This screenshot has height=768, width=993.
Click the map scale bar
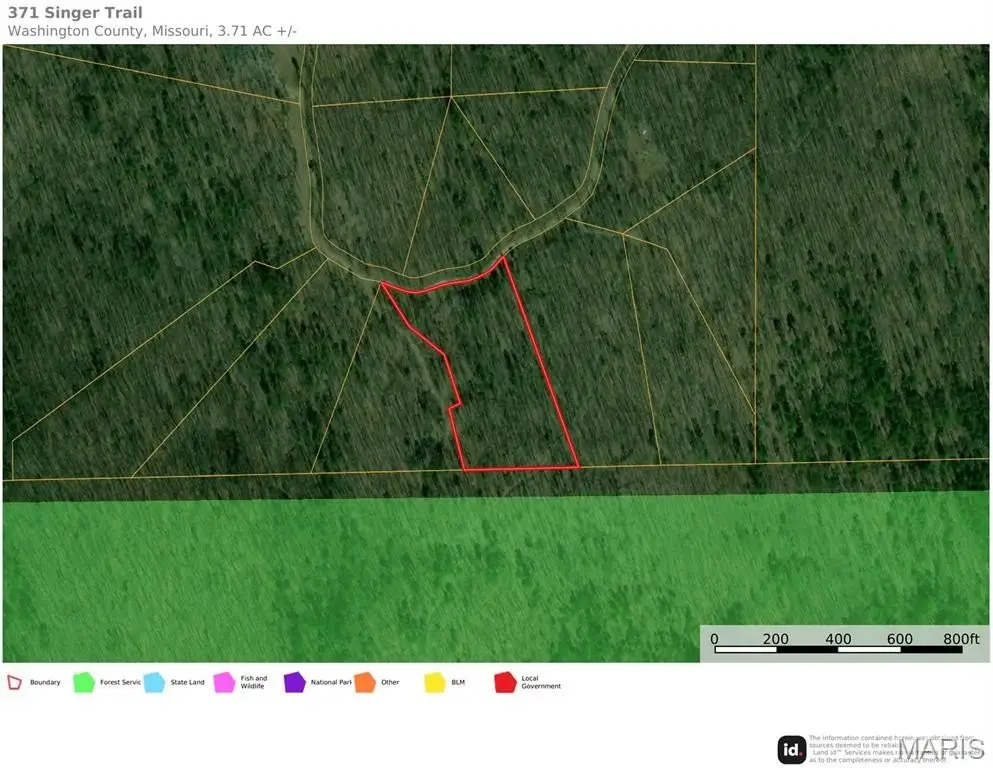pos(837,650)
